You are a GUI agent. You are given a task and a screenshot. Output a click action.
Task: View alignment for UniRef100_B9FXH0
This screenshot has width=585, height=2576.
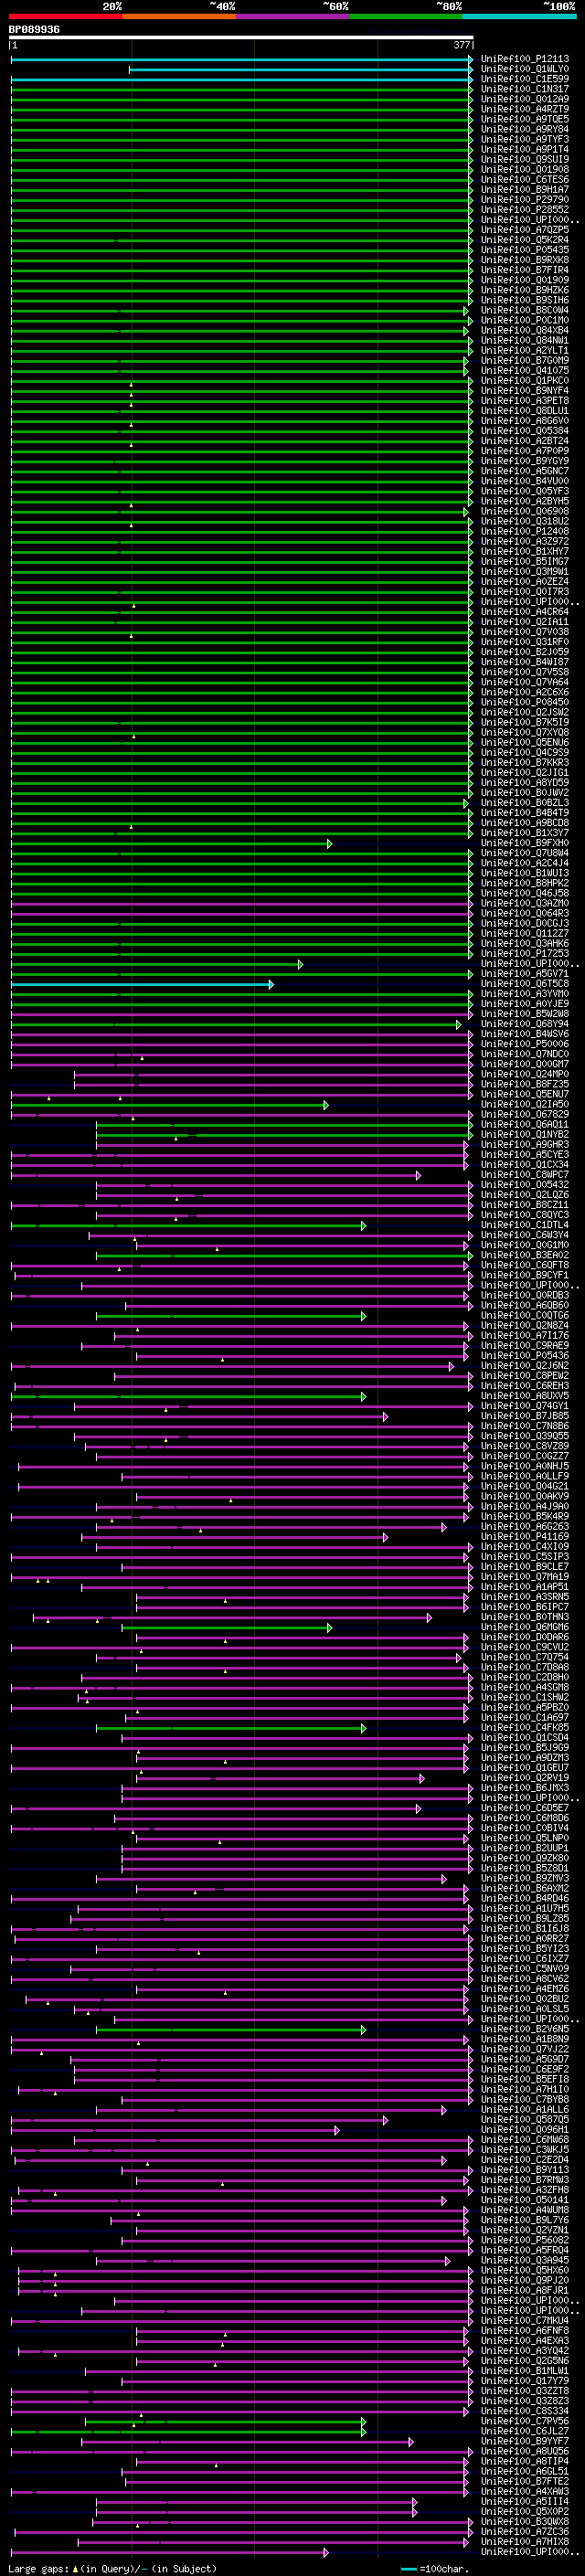point(525,843)
